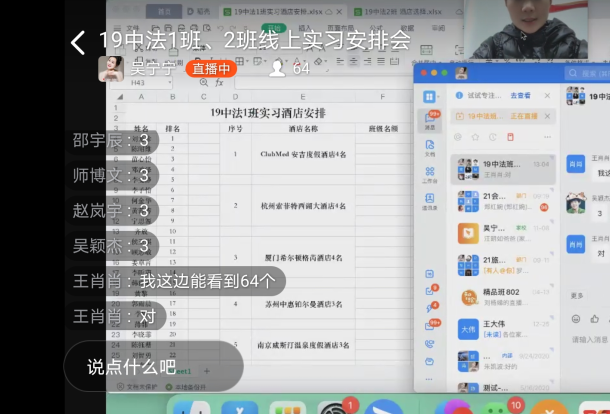Click the magnifier icon beside fx
Image resolution: width=610 pixels, height=414 pixels.
[x=204, y=82]
